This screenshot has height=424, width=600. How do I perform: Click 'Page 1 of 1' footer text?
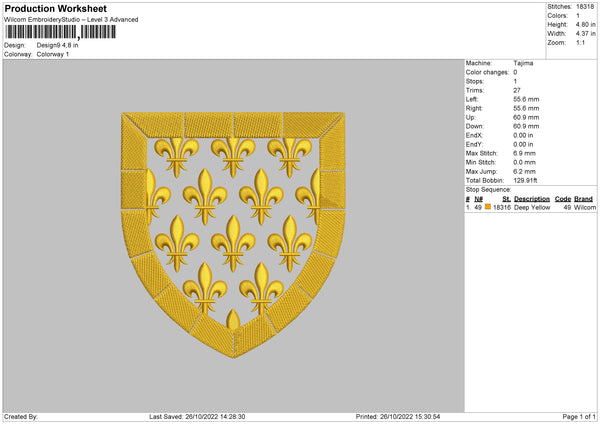coord(579,417)
